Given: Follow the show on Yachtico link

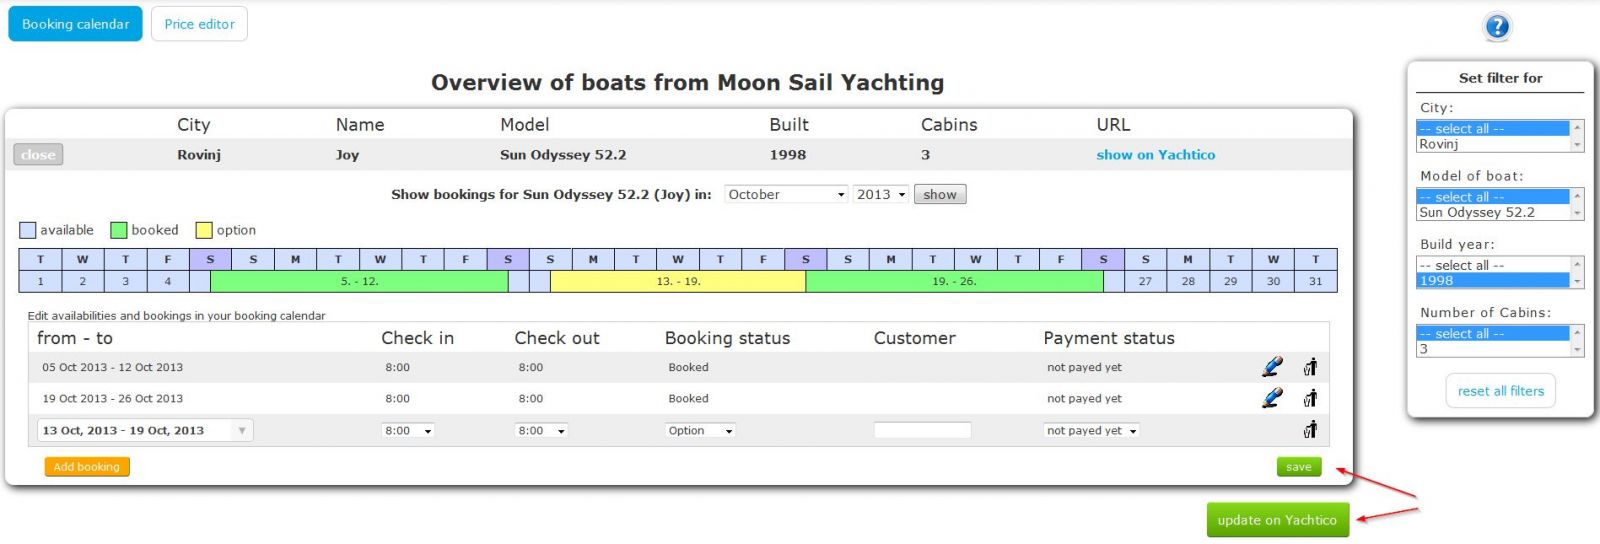Looking at the screenshot, I should (x=1155, y=155).
